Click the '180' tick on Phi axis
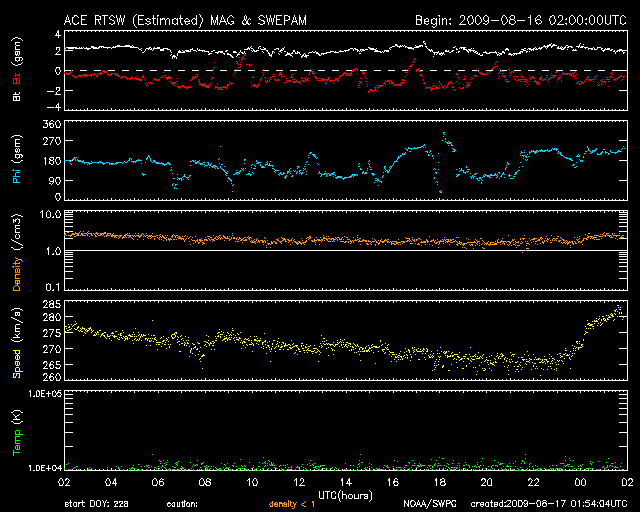640x512 pixels. [52, 161]
